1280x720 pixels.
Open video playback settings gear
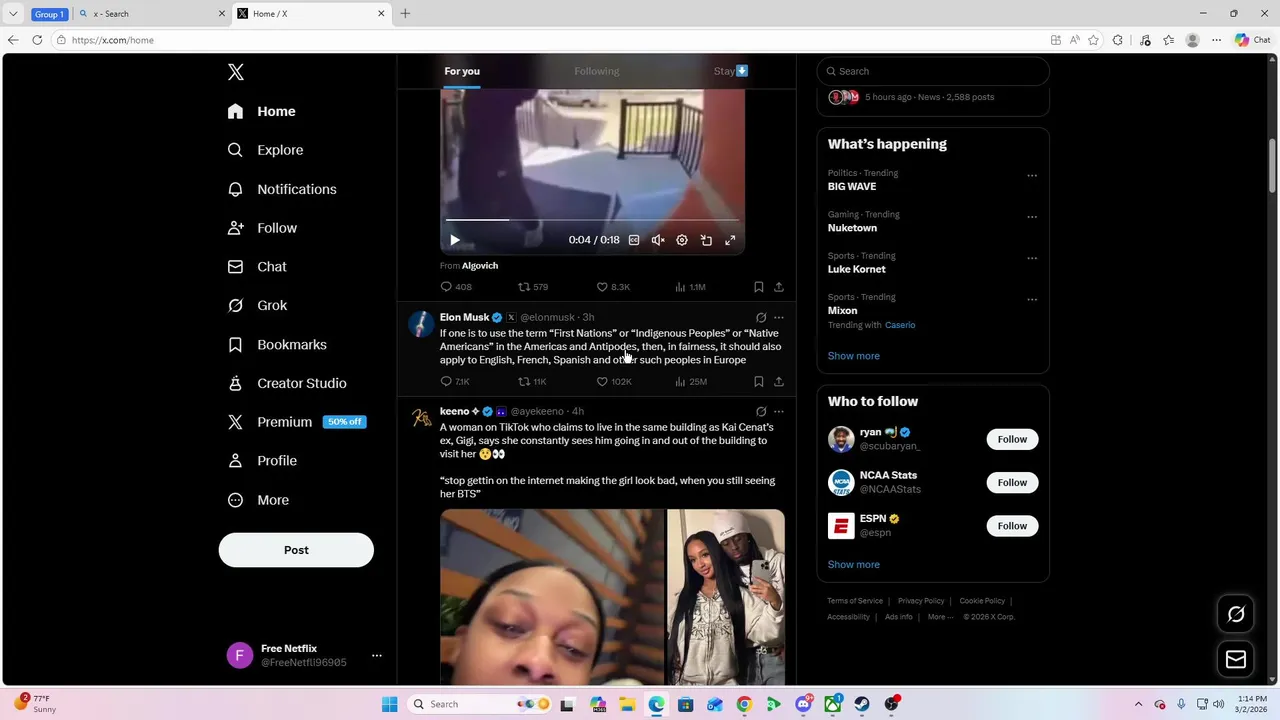click(682, 240)
